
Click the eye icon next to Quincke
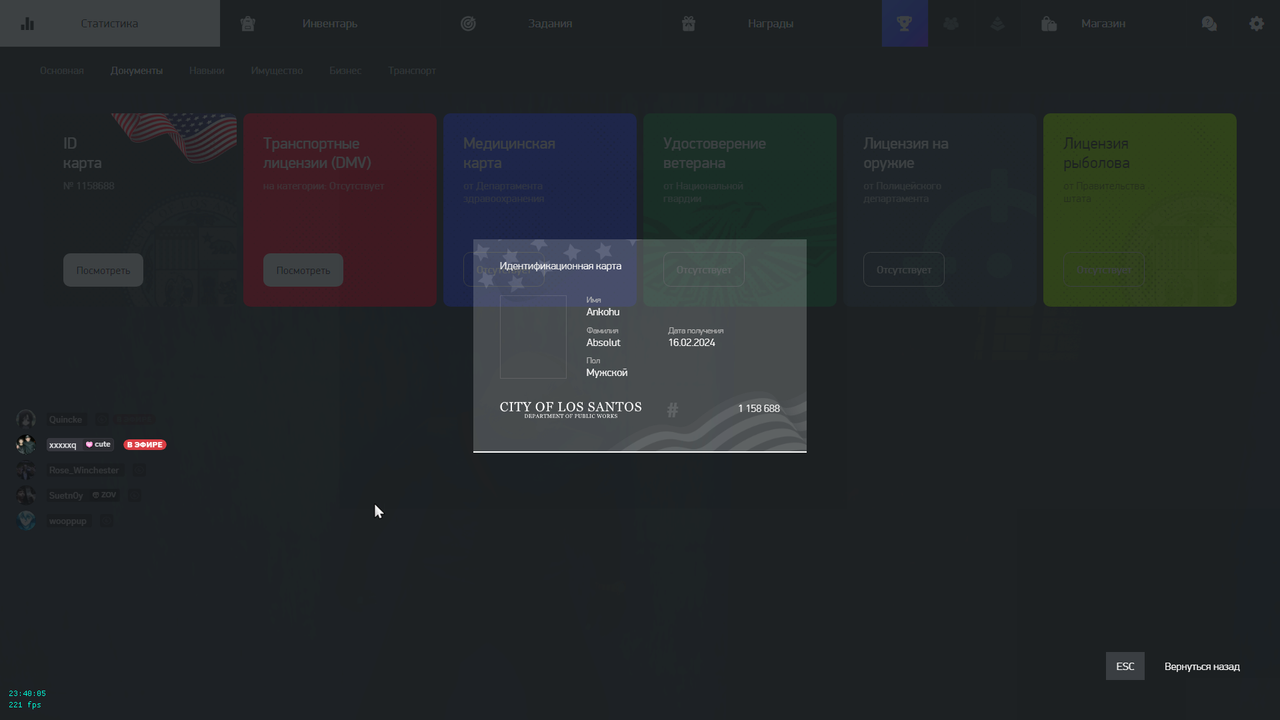(x=102, y=419)
